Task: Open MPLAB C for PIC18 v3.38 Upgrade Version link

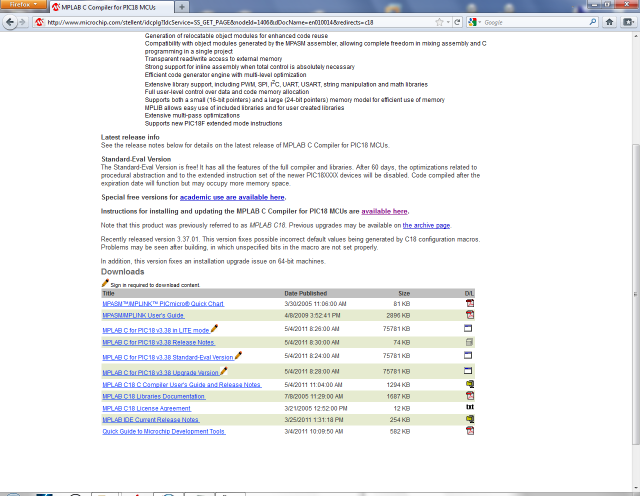Action: tap(160, 373)
